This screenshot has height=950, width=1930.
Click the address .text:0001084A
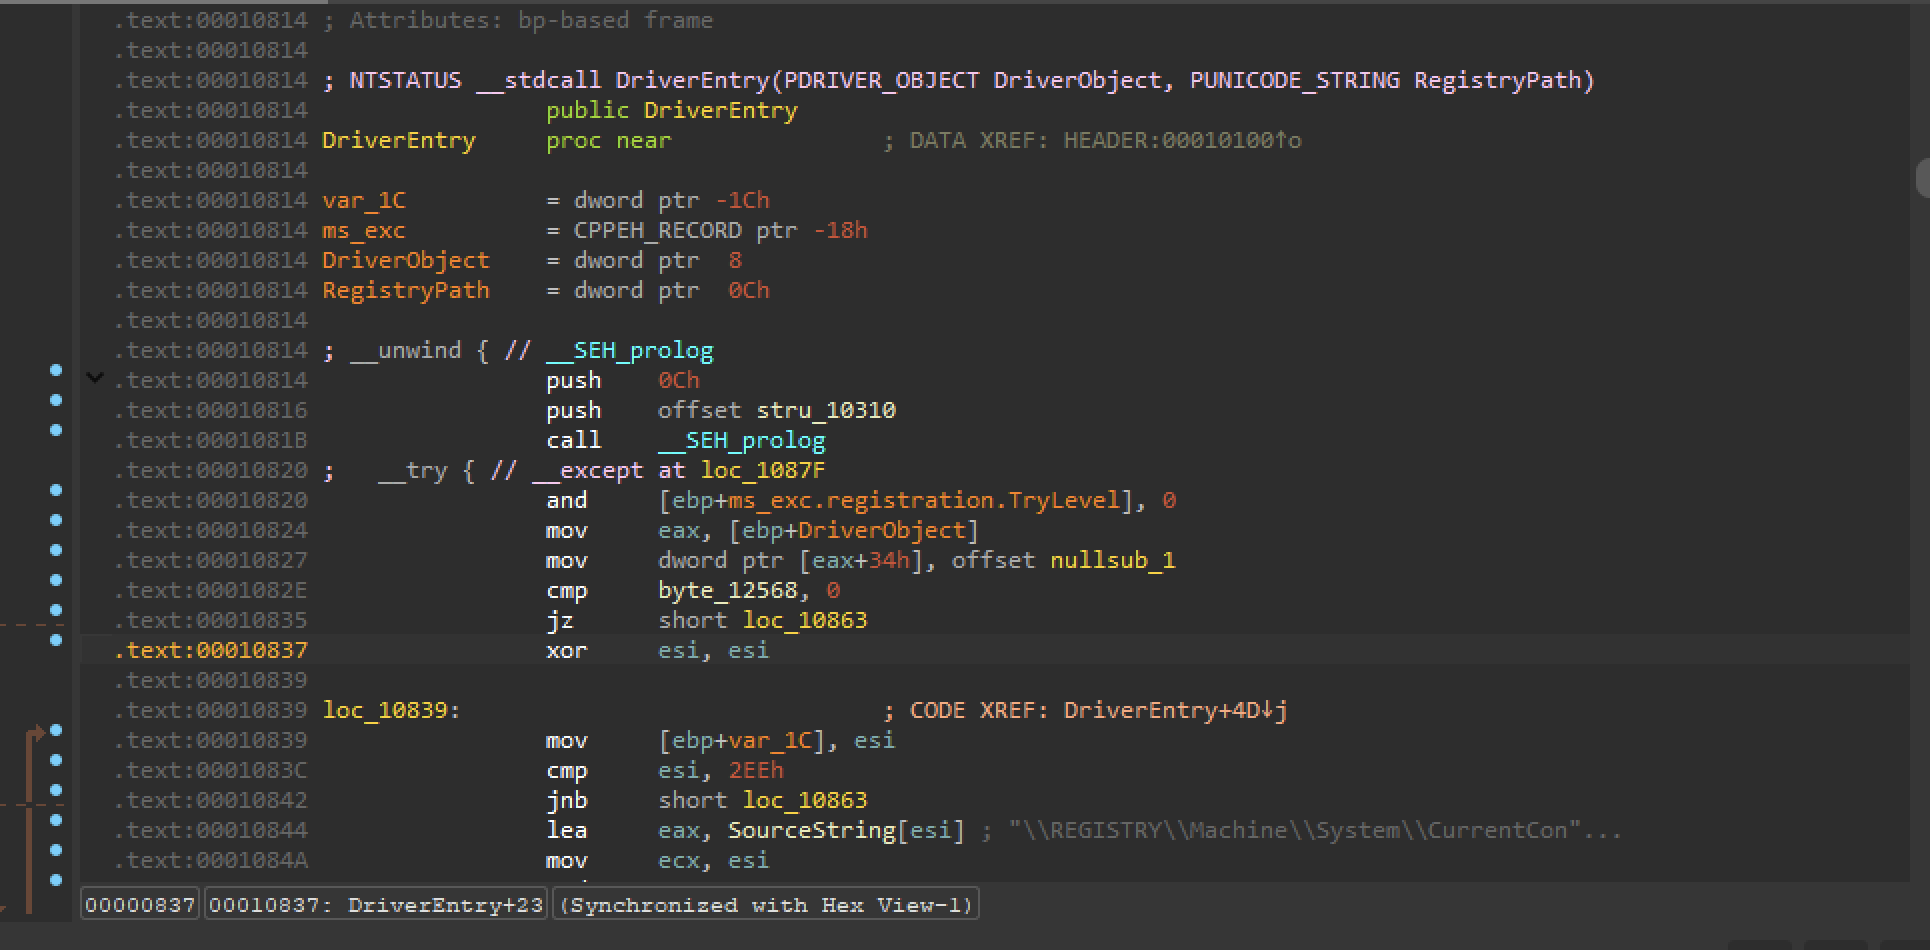tap(211, 860)
